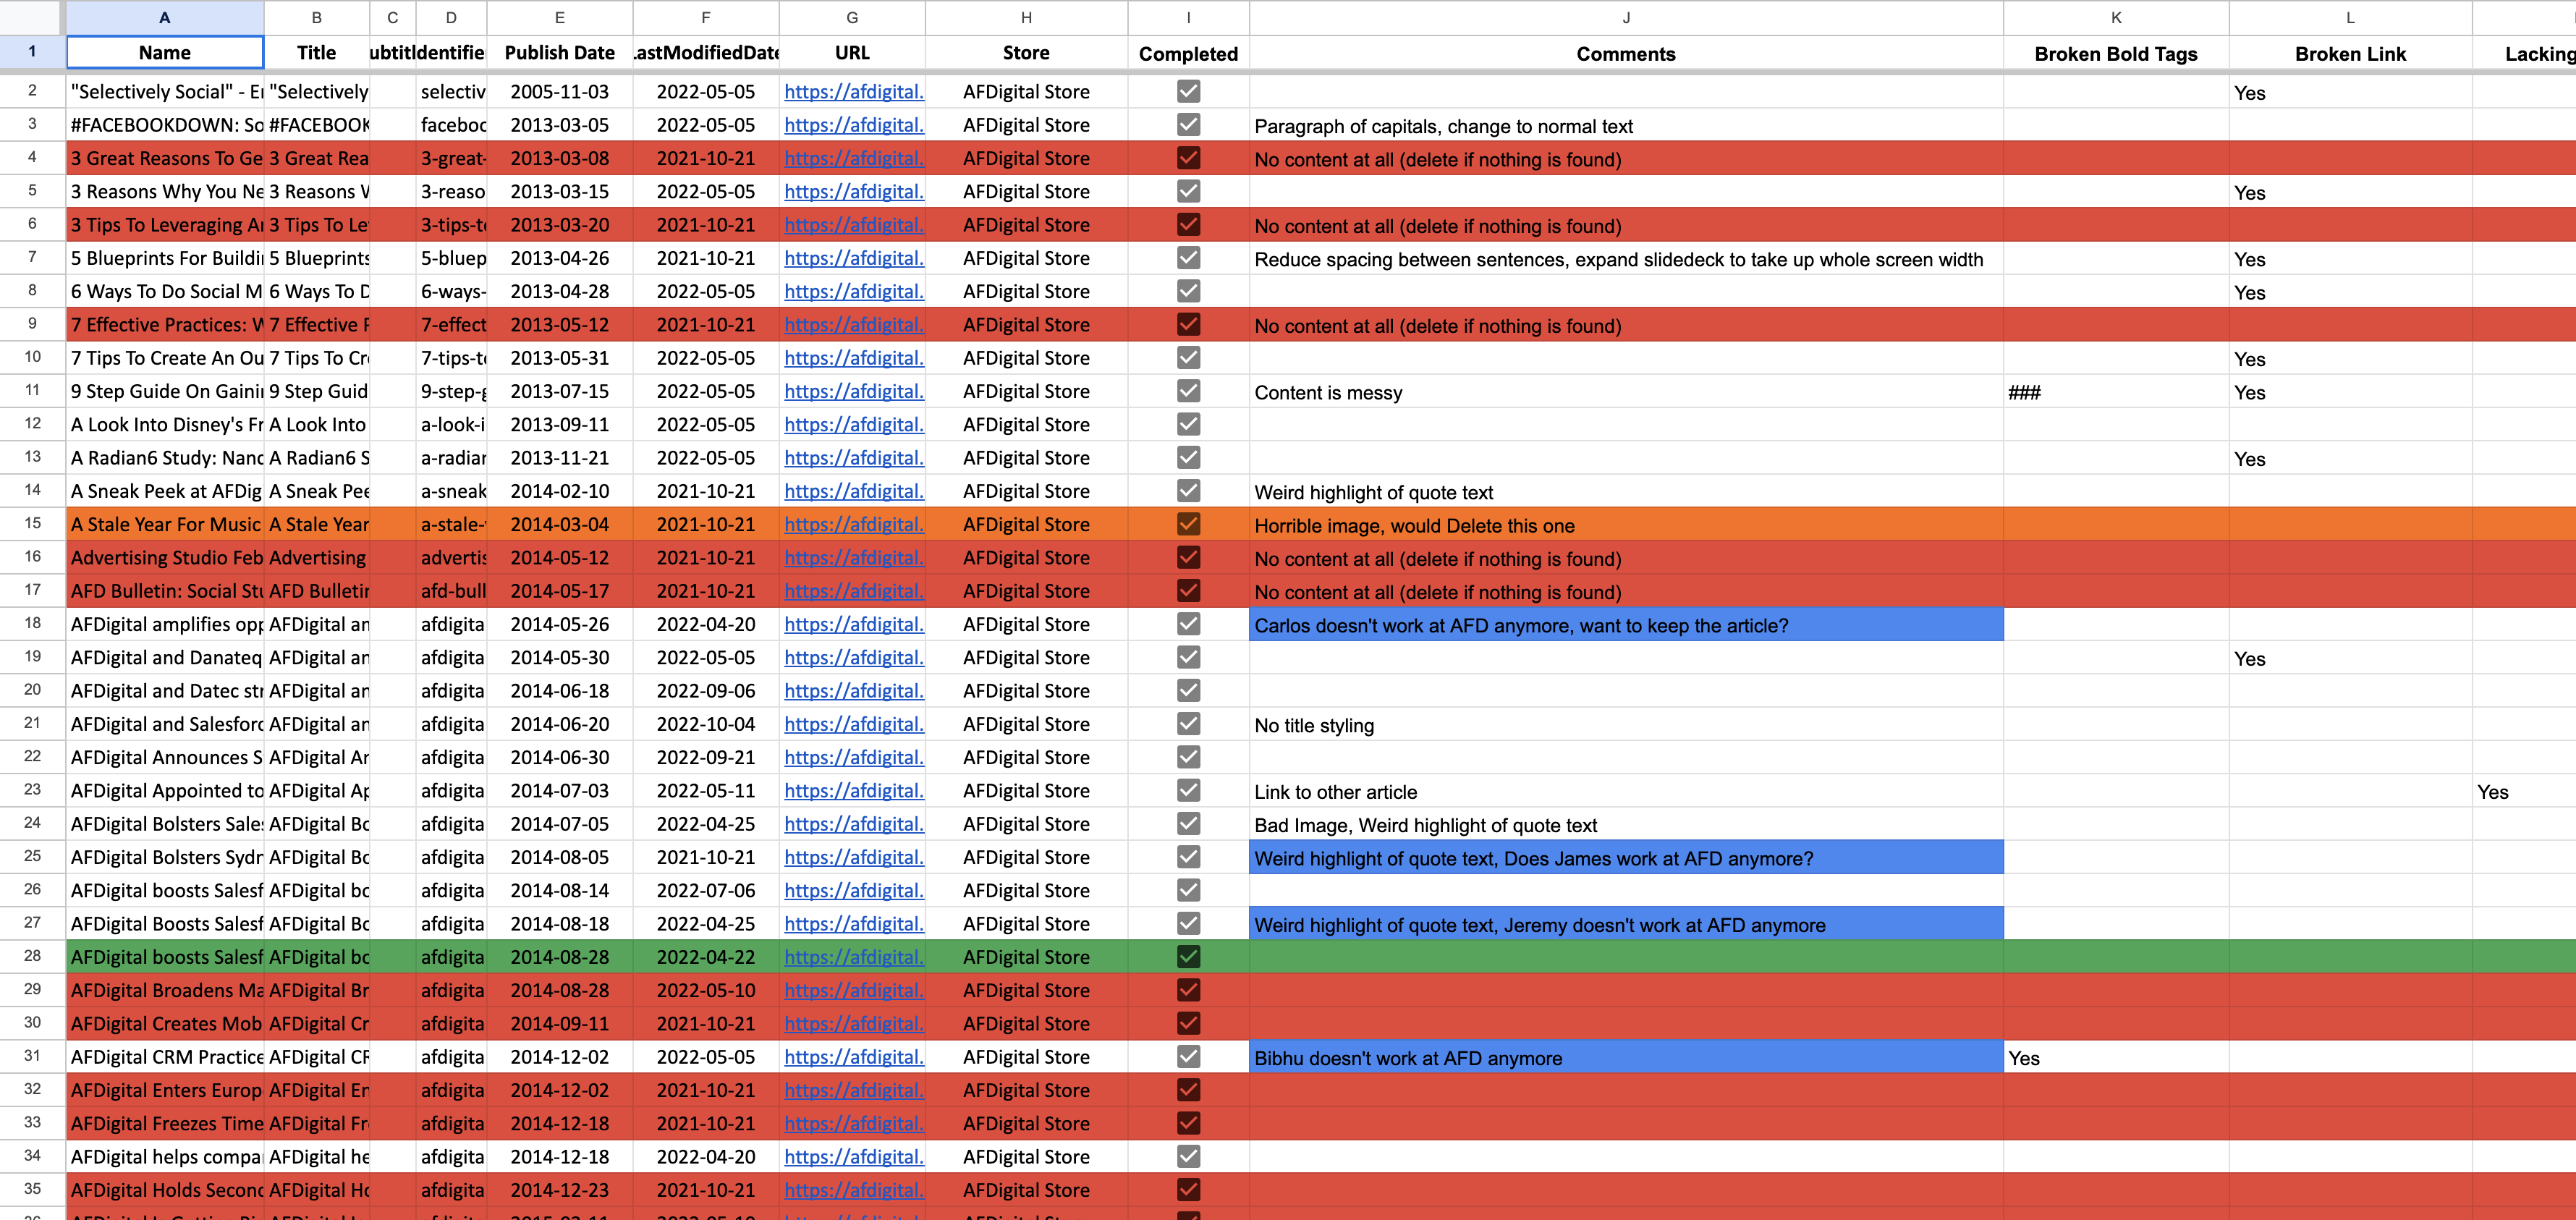Screen dimensions: 2576x1220
Task: Select the Name header cell
Action: [x=165, y=53]
